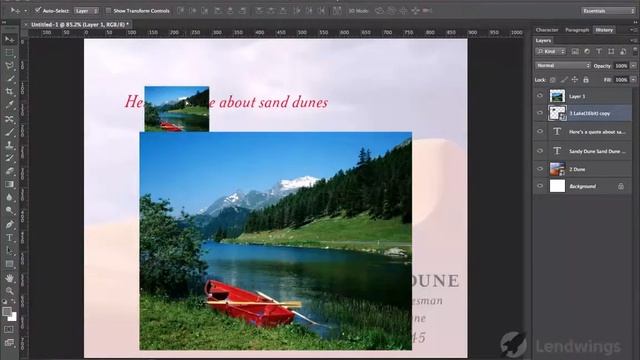This screenshot has height=360, width=640.
Task: Click the Quick Mask mode icon
Action: [x=9, y=329]
